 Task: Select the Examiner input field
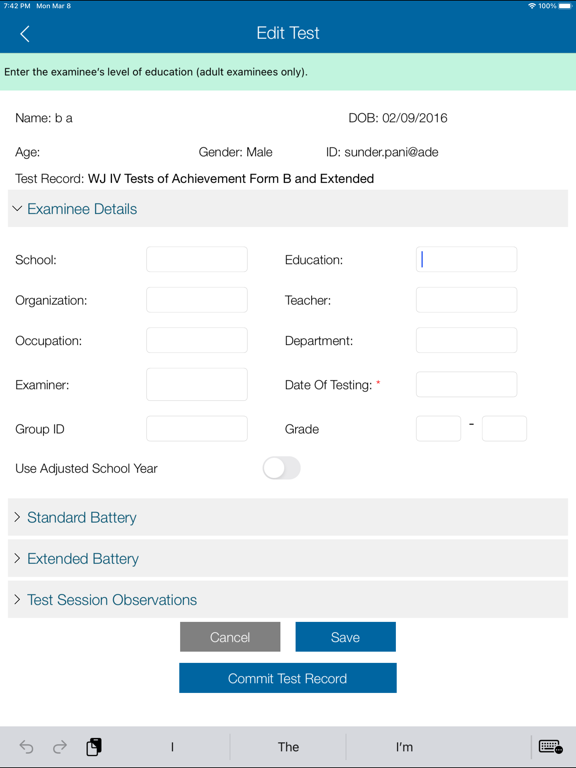(197, 384)
